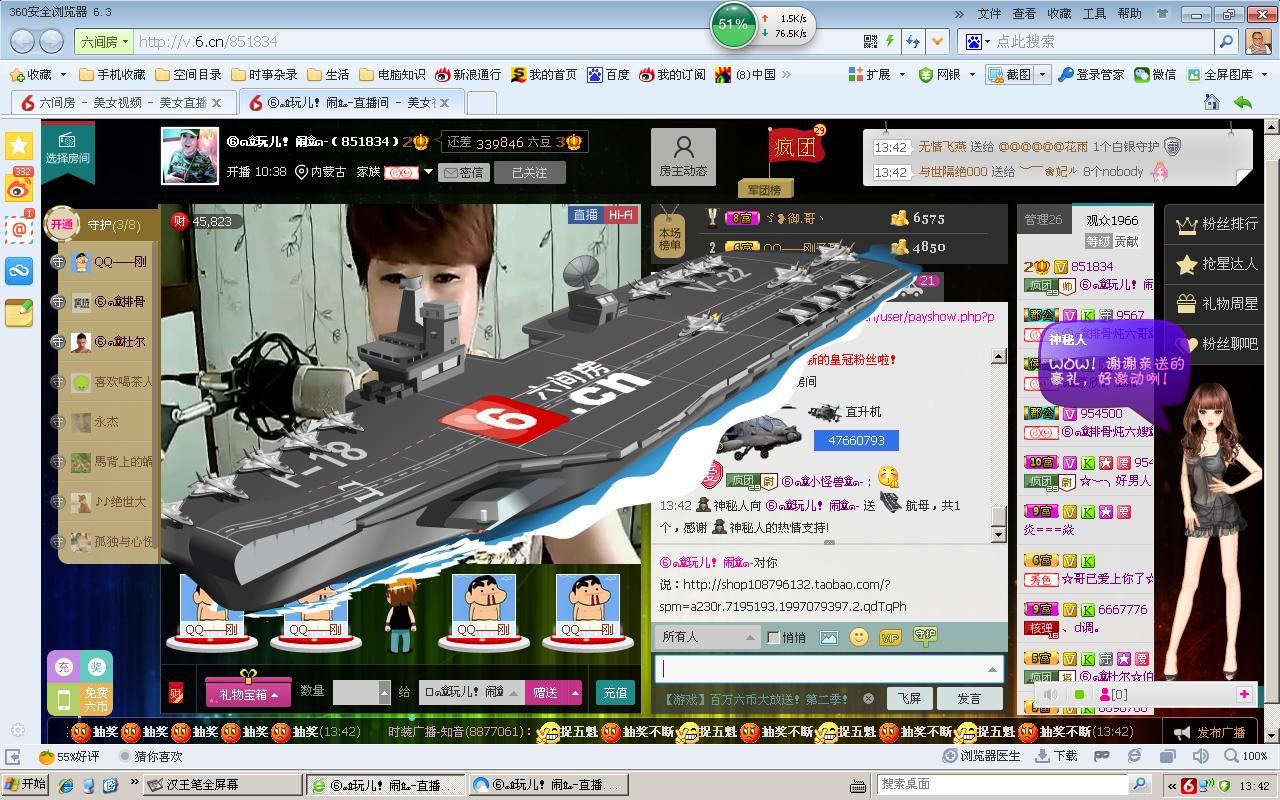The image size is (1280, 800).
Task: Open the gift 数量 quantity dropdown
Action: (383, 692)
